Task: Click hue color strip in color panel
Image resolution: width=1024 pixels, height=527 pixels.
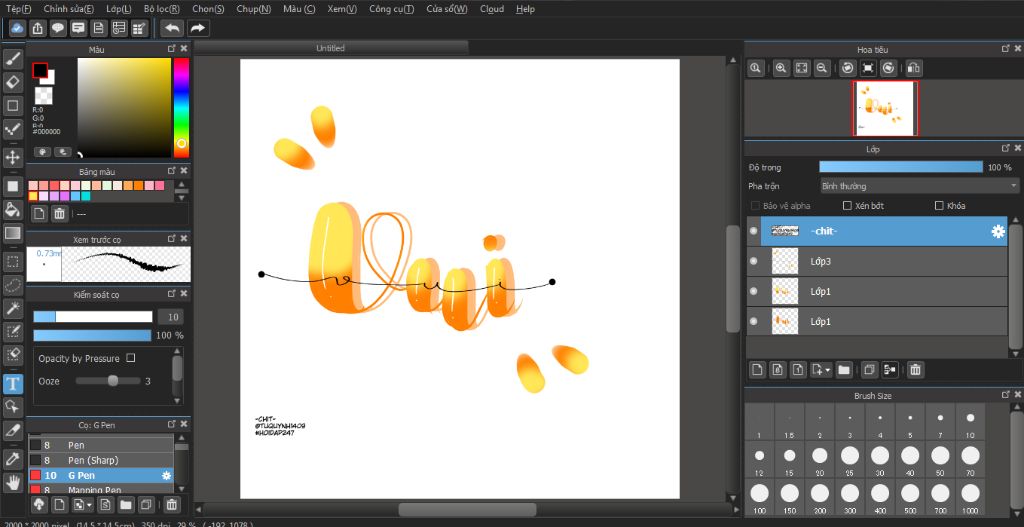Action: point(181,108)
